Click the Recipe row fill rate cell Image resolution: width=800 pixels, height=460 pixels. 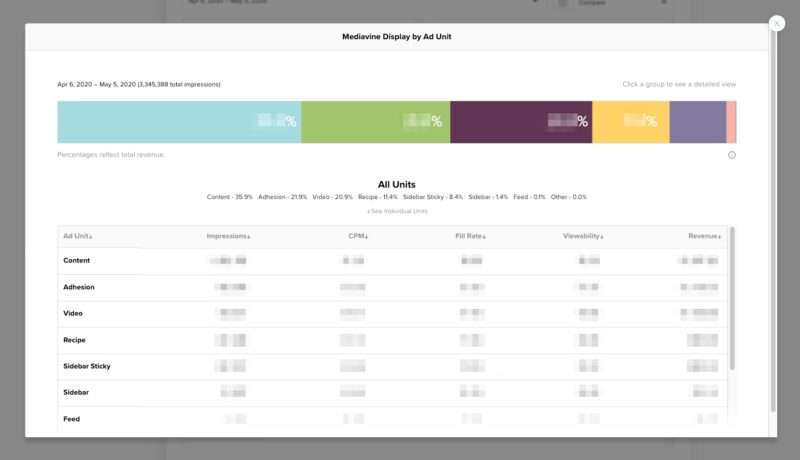click(x=472, y=340)
